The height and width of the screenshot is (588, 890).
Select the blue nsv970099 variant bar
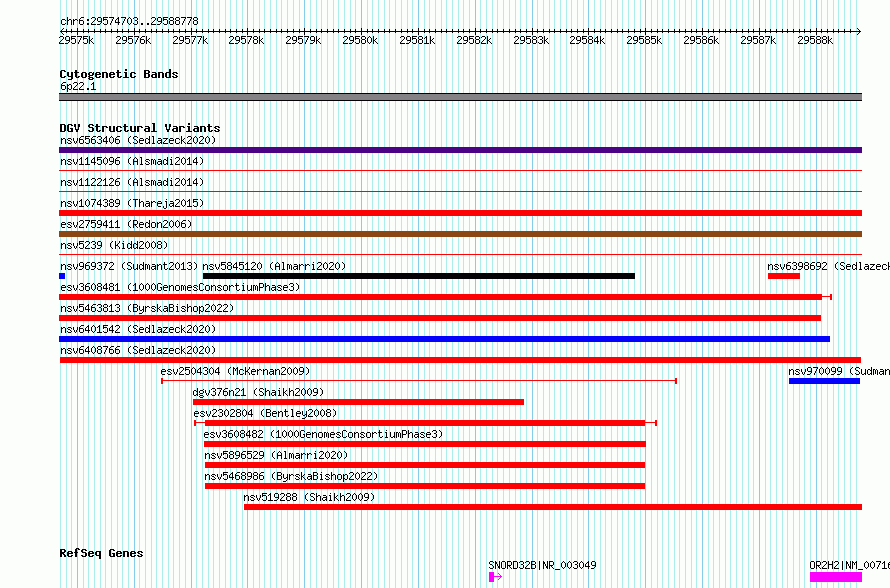coord(824,381)
